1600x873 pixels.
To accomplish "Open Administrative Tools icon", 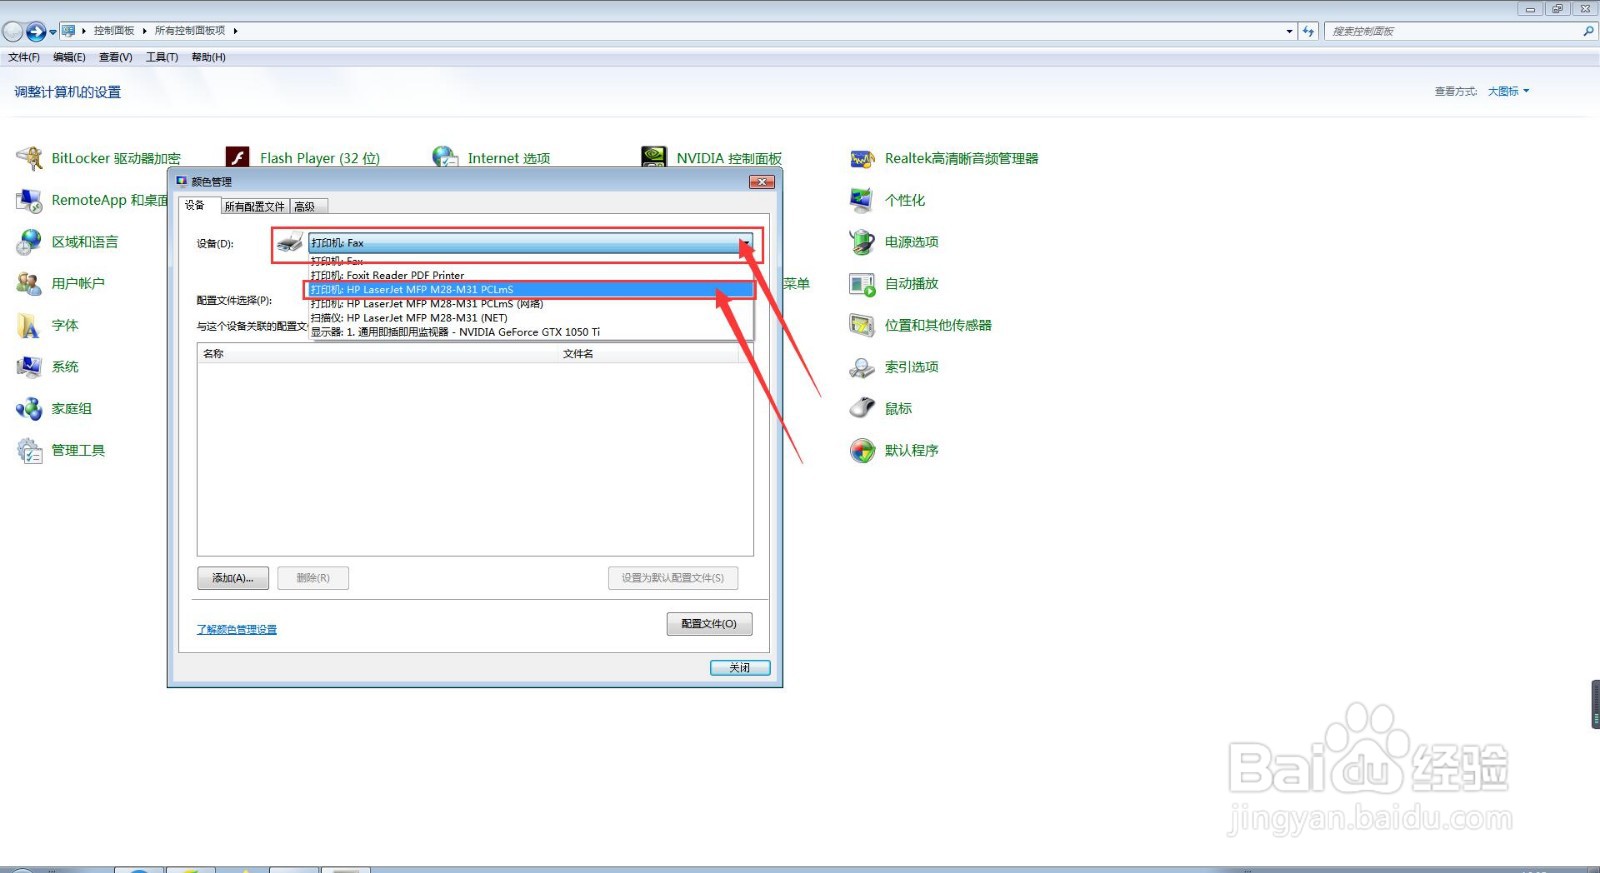I will (29, 451).
